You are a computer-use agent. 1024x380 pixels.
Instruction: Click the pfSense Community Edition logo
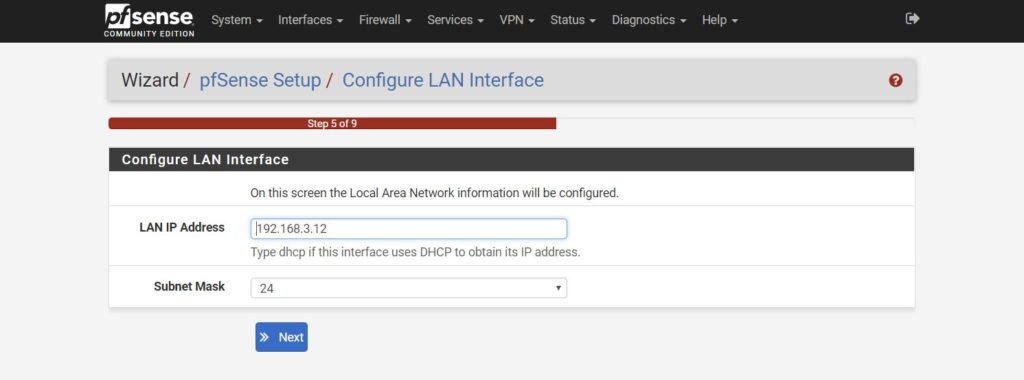pyautogui.click(x=149, y=20)
